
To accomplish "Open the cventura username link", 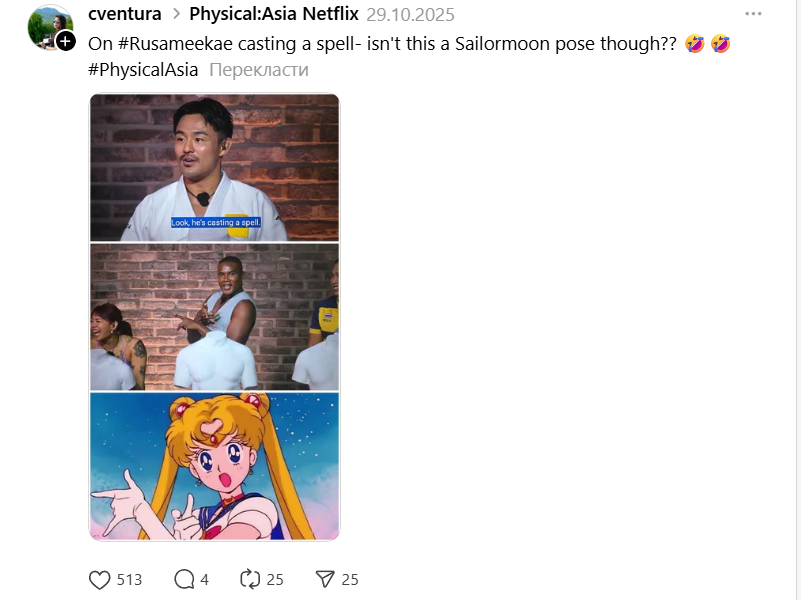I will 125,14.
